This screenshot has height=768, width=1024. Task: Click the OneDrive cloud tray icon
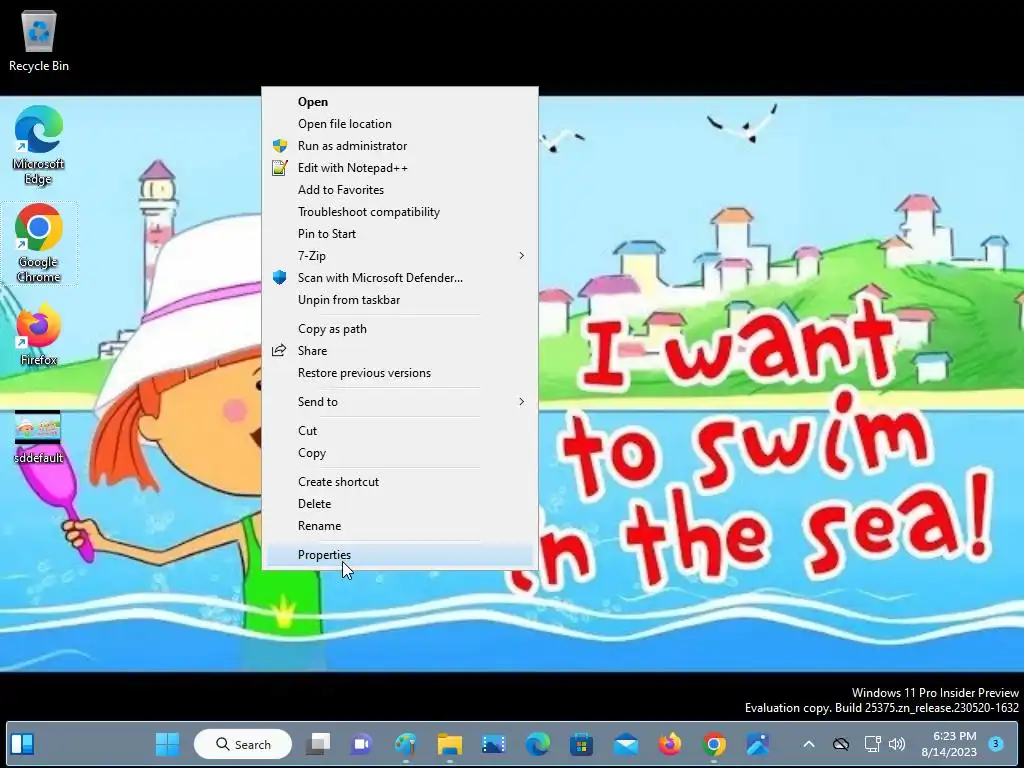pos(840,744)
